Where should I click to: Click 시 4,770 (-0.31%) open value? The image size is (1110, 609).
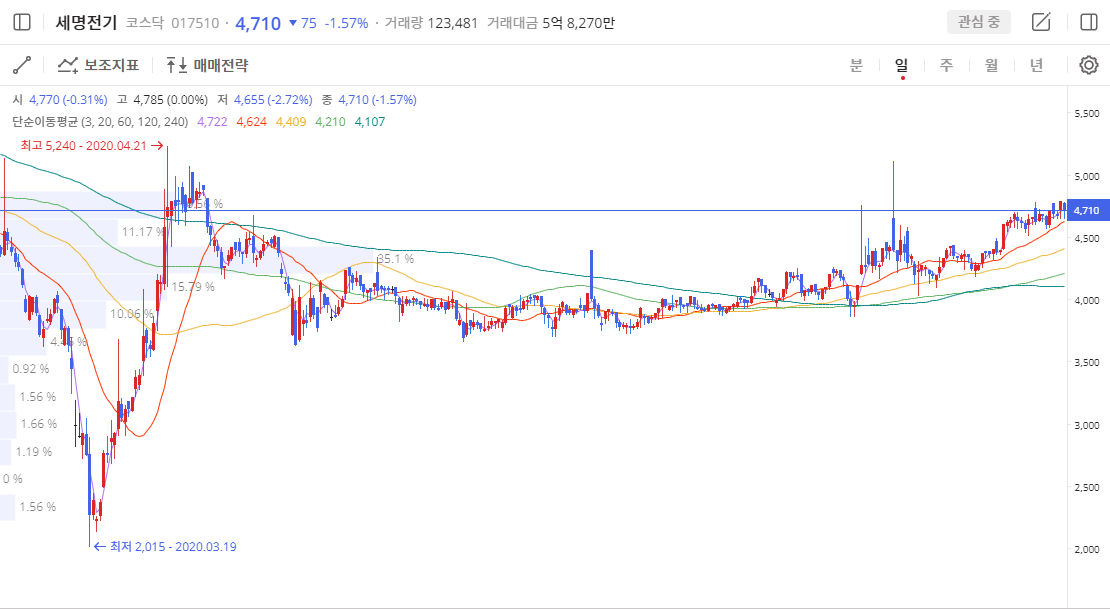tap(60, 100)
